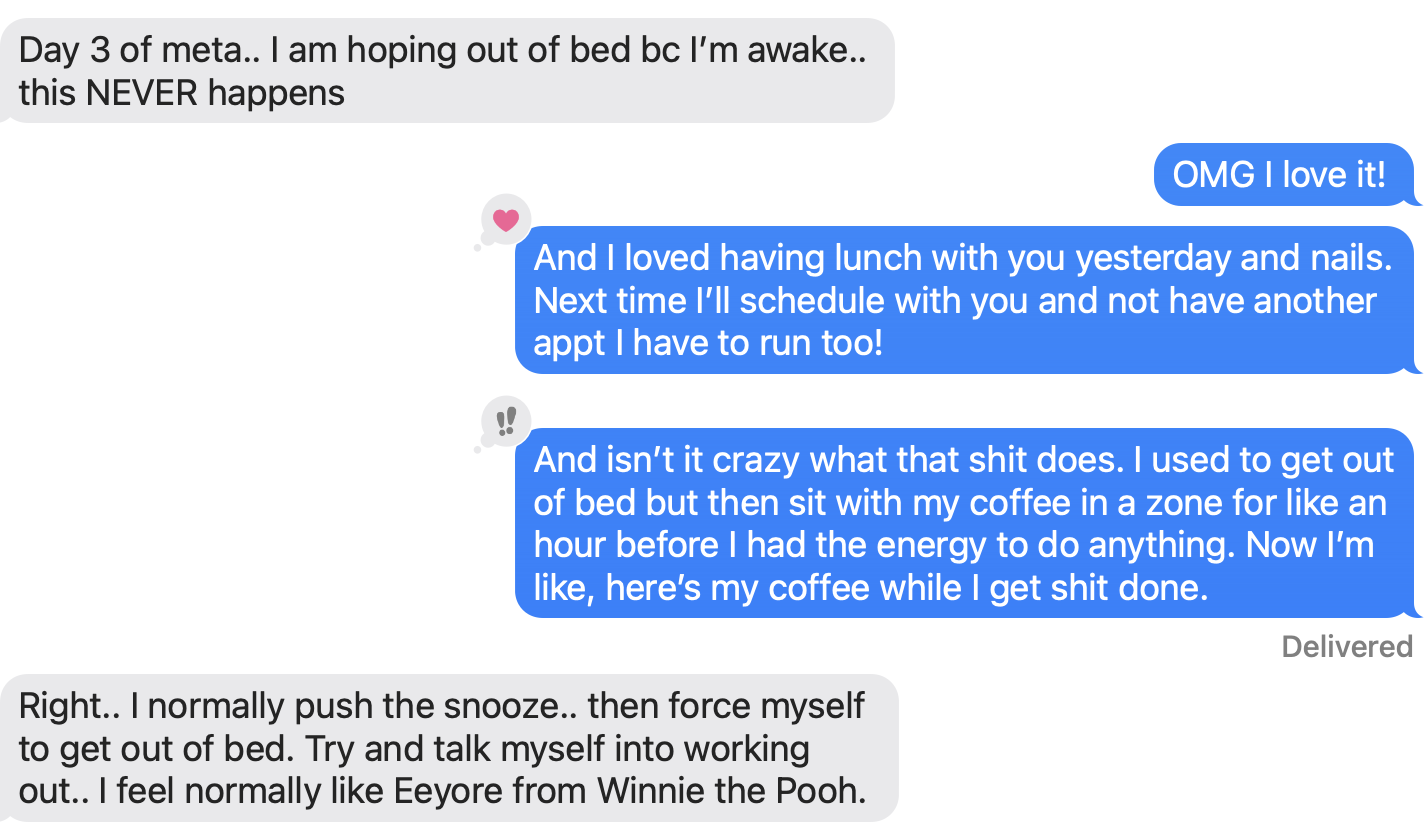Click the word "yesterday" in blue message
The width and height of the screenshot is (1428, 826).
1153,258
